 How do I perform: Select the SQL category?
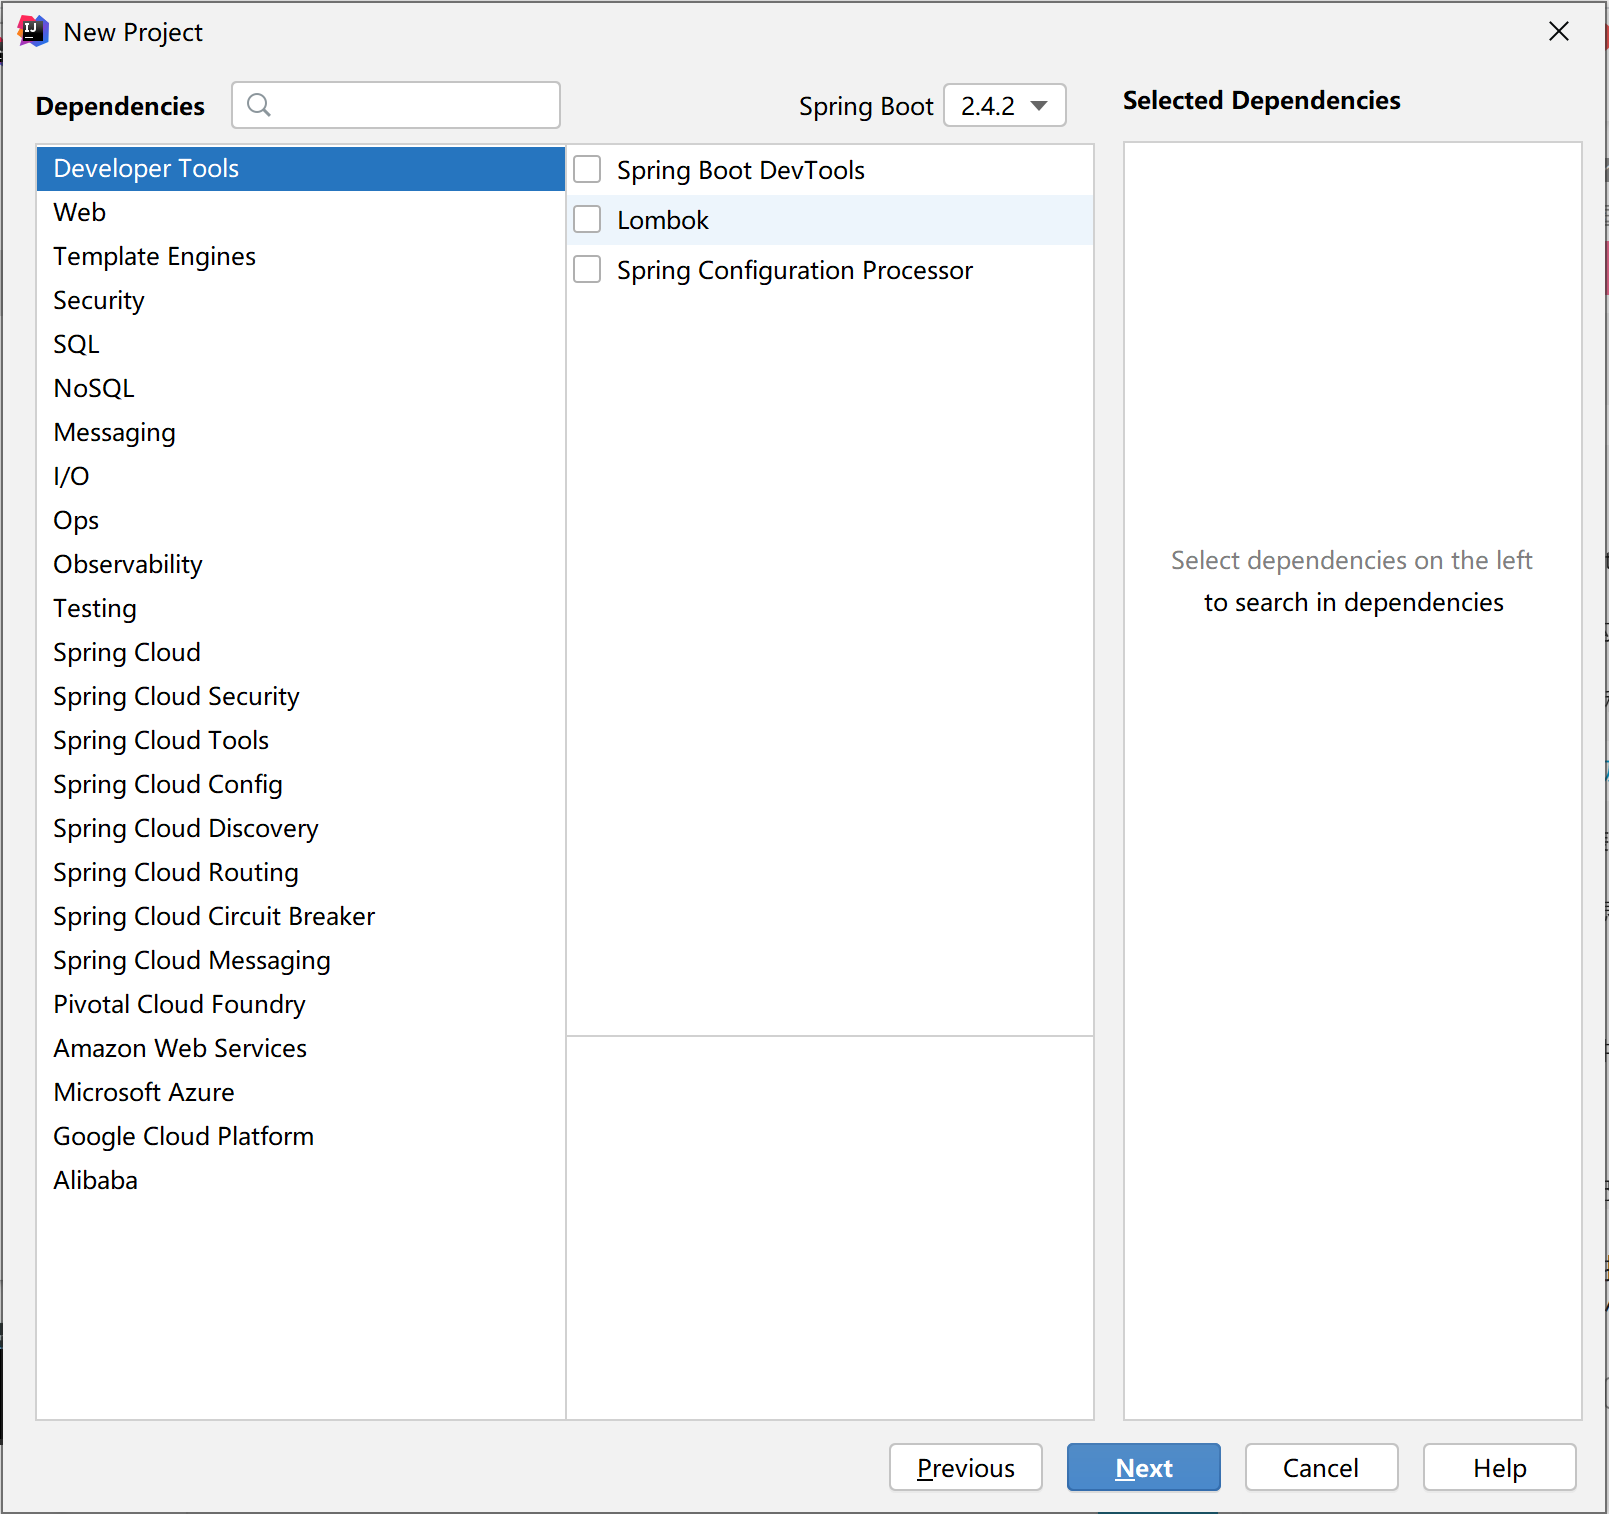[301, 344]
